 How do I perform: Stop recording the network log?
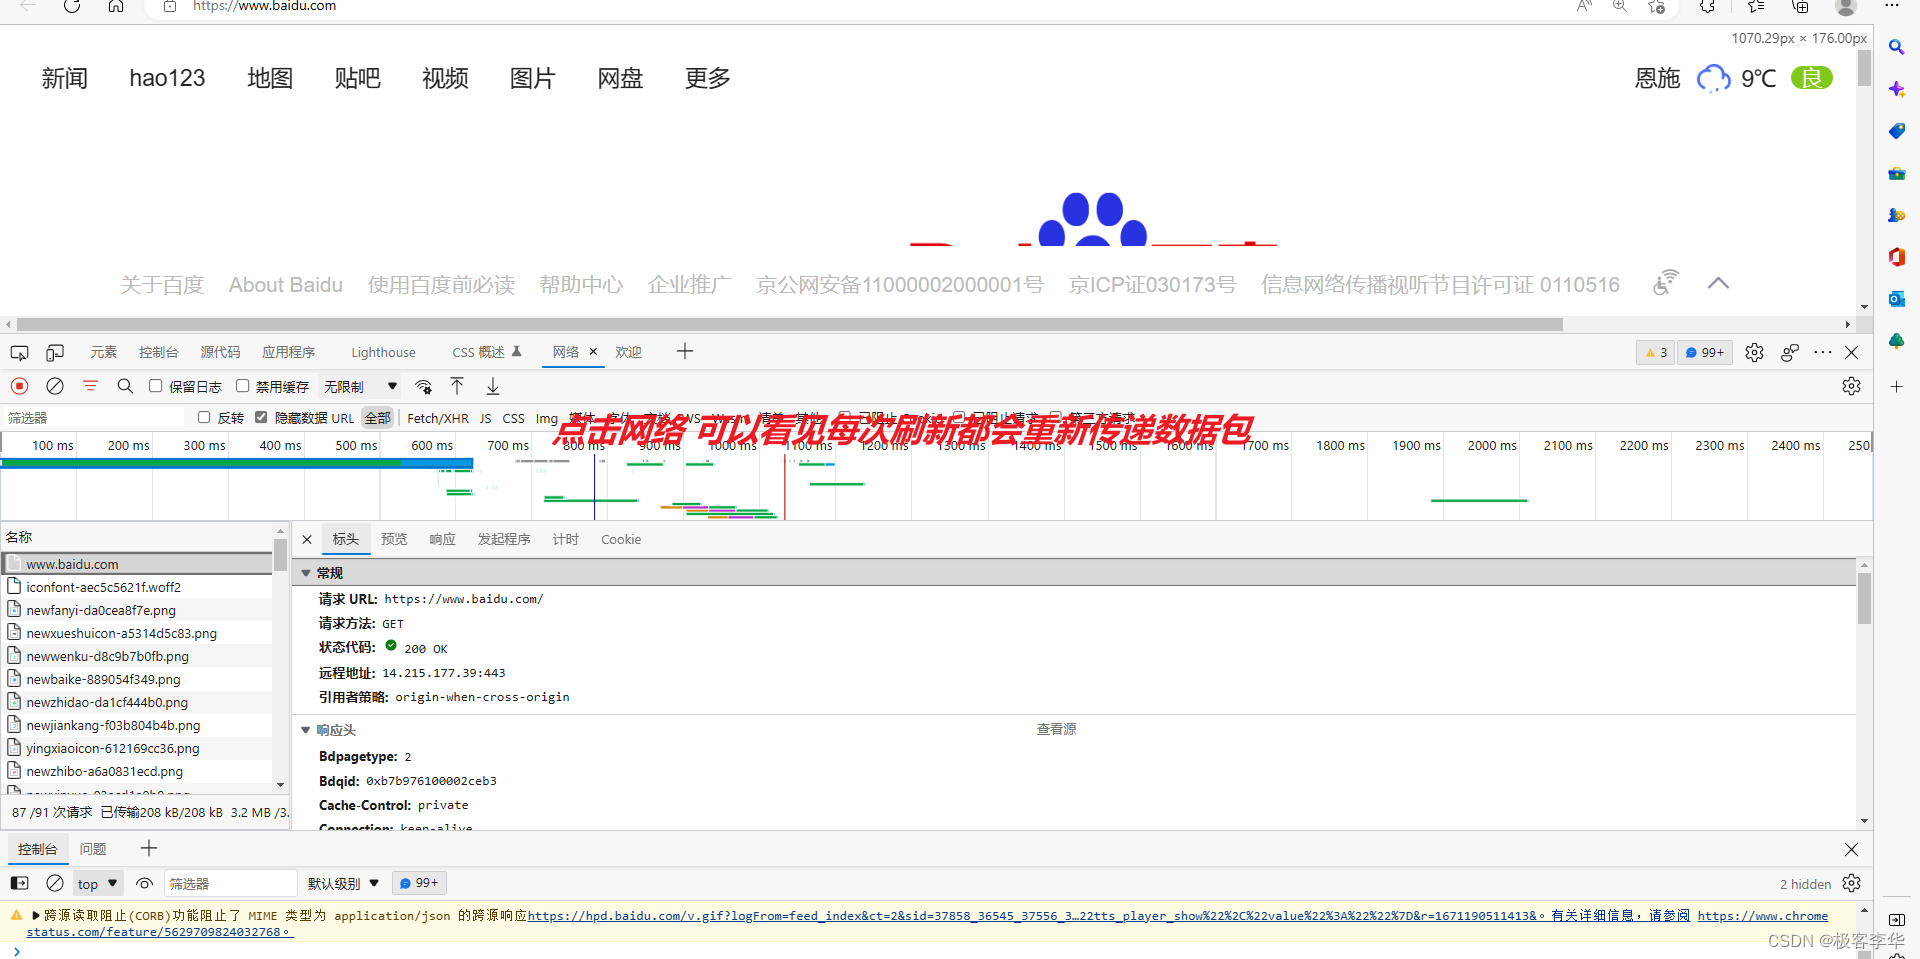(x=19, y=386)
